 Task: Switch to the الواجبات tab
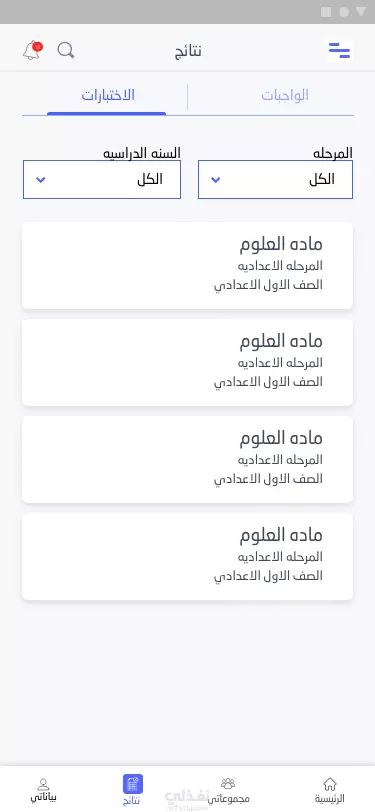tap(285, 96)
